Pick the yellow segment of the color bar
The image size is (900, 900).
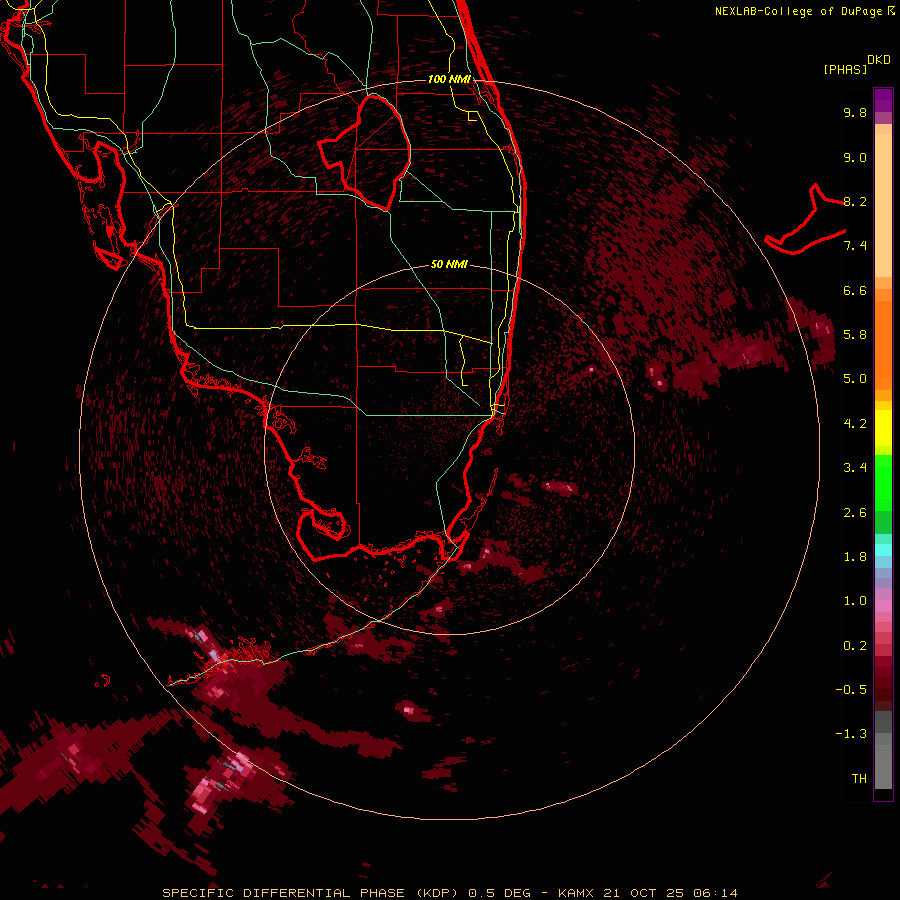pos(883,428)
